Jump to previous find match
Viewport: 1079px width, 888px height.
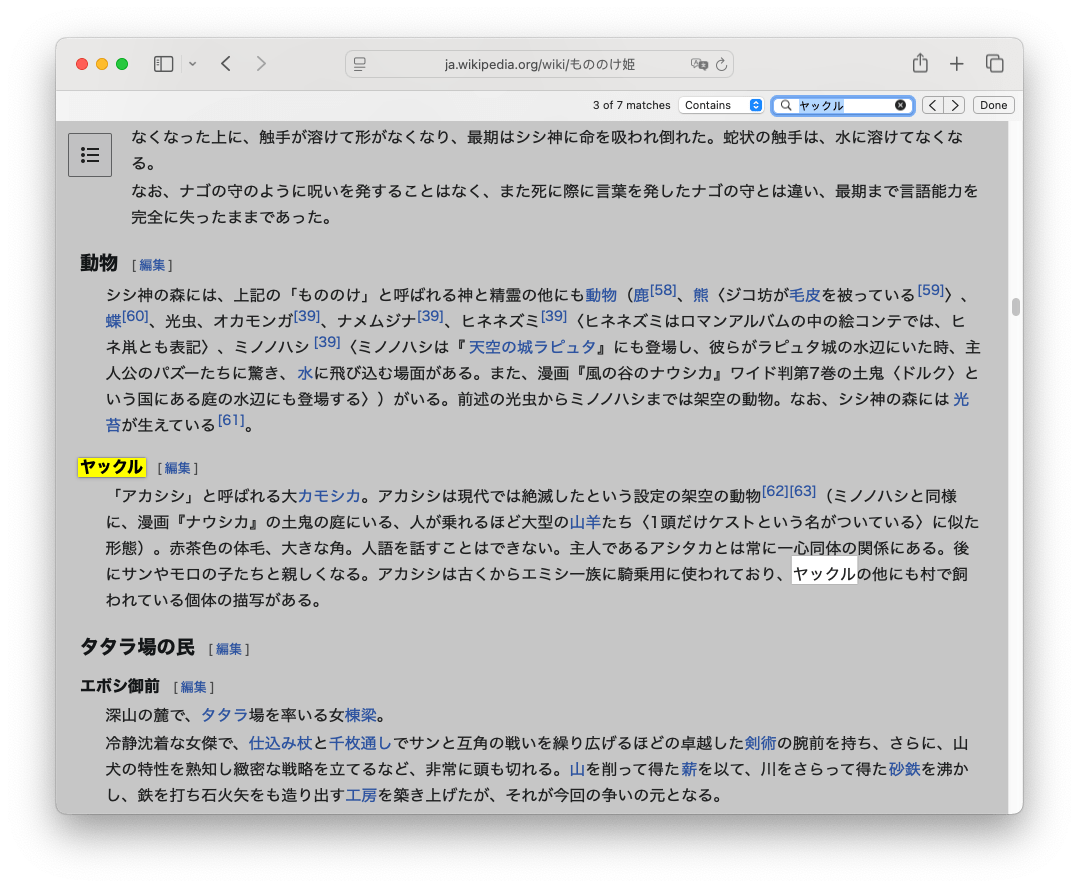click(x=932, y=105)
